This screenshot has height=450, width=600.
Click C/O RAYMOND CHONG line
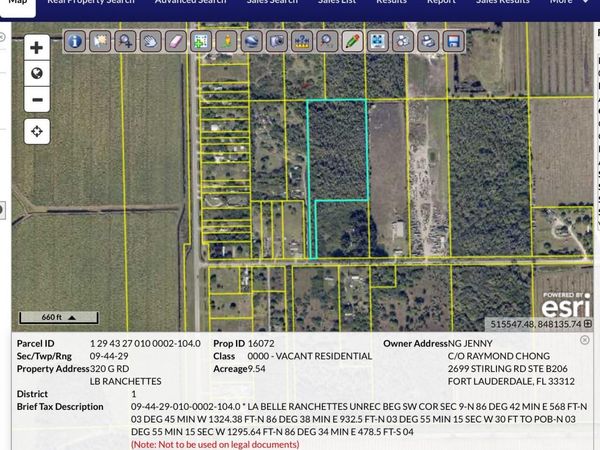point(499,356)
